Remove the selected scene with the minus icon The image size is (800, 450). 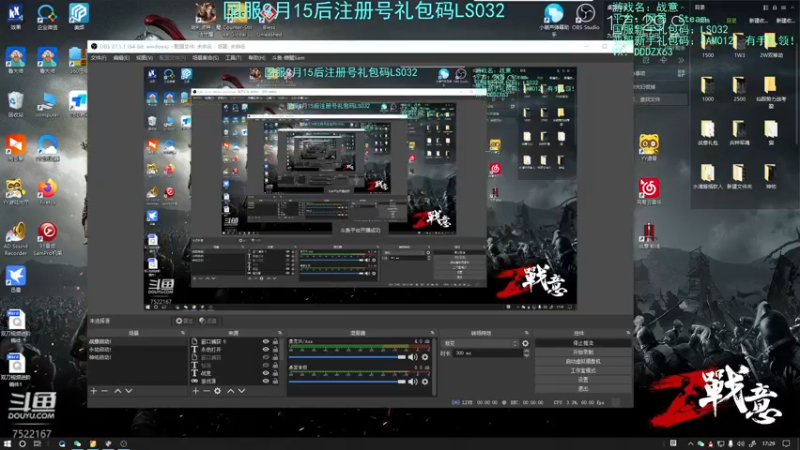coord(105,391)
